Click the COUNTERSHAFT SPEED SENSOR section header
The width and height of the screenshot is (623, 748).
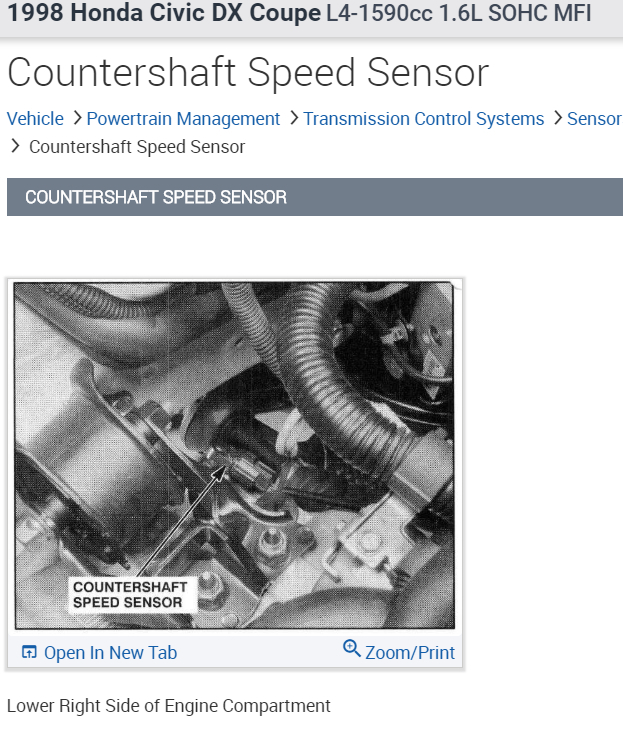[315, 197]
